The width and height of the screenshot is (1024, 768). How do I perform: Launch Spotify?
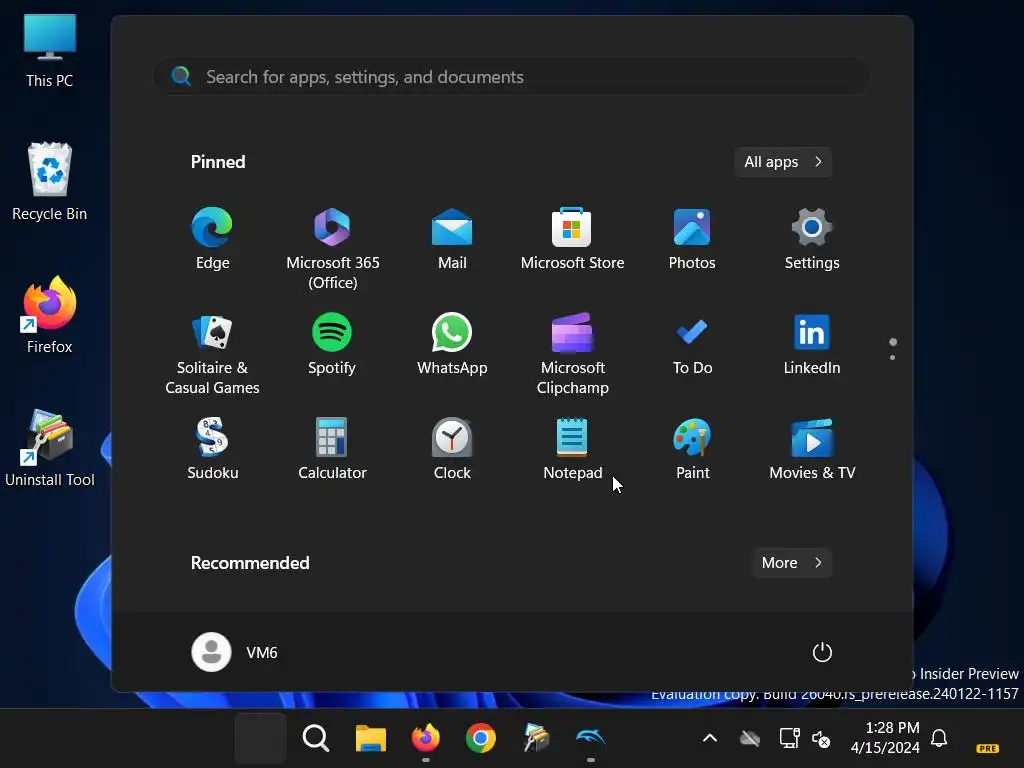pyautogui.click(x=332, y=344)
